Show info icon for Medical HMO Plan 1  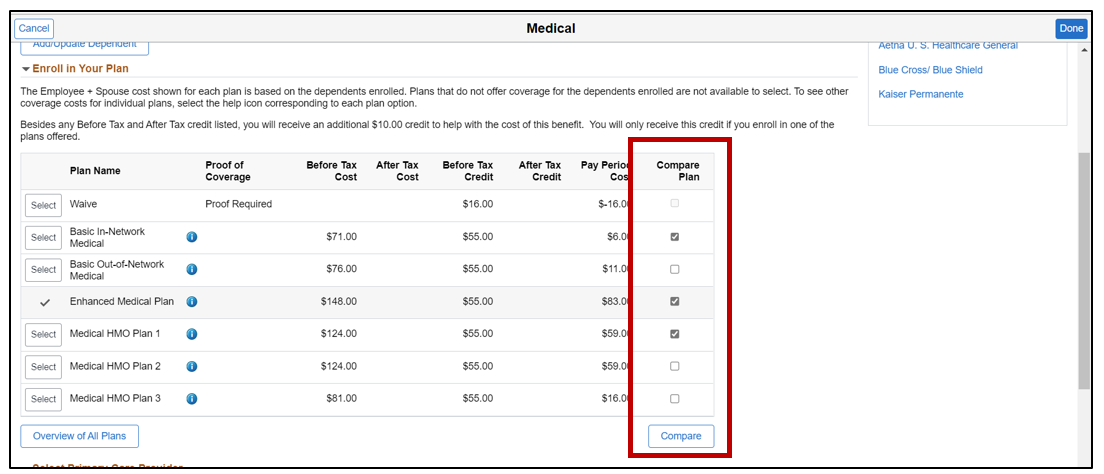(192, 334)
